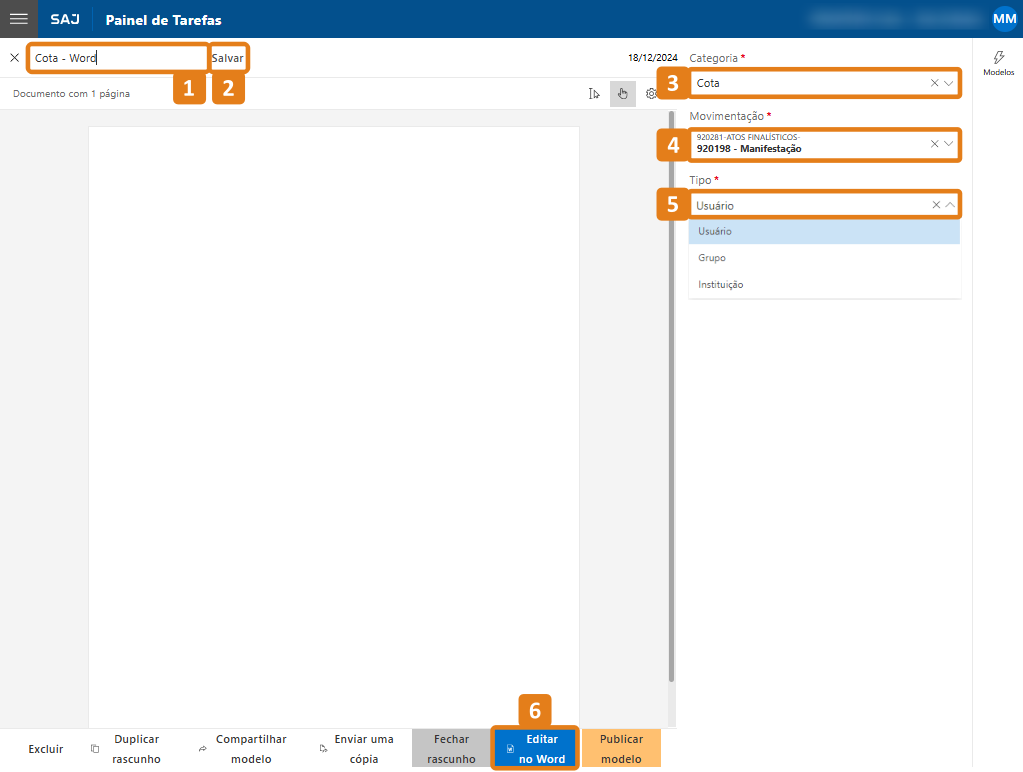This screenshot has width=1023, height=772.
Task: Open viewer settings gear icon
Action: (651, 94)
